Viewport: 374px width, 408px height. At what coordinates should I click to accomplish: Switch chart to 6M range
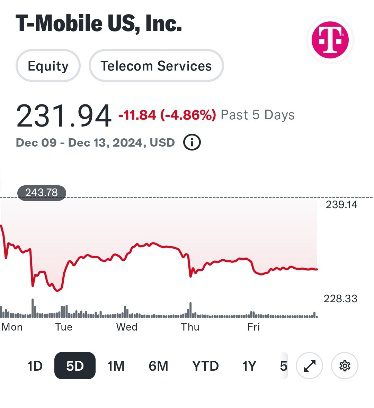tap(158, 366)
